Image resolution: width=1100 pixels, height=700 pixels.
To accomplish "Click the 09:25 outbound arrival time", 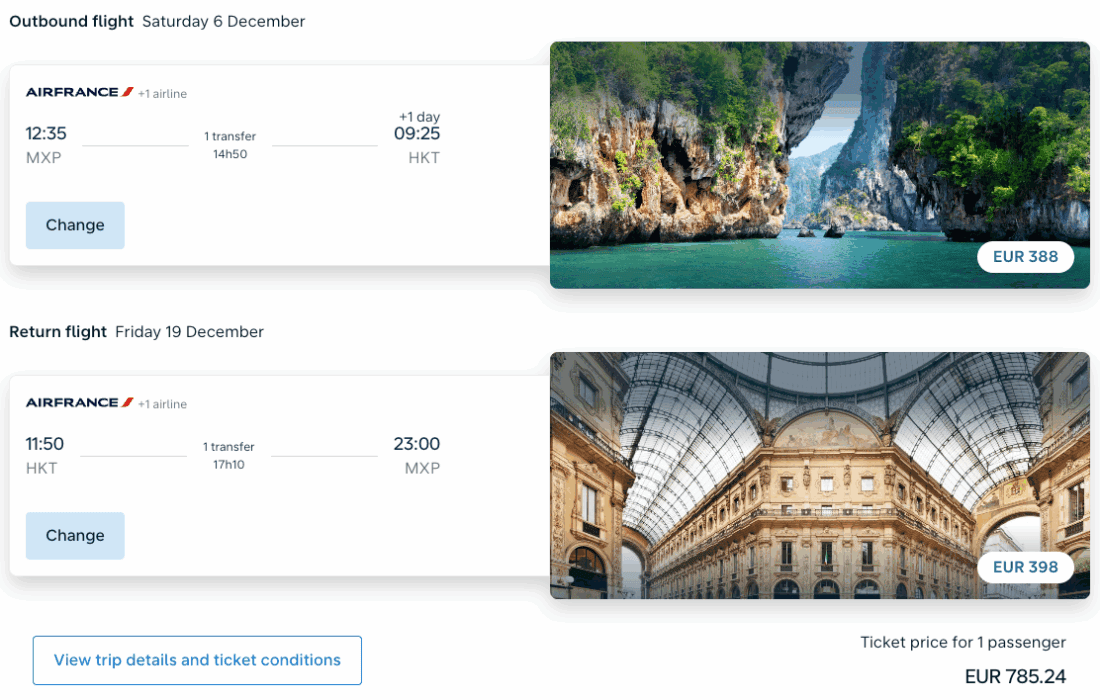I will (x=416, y=134).
